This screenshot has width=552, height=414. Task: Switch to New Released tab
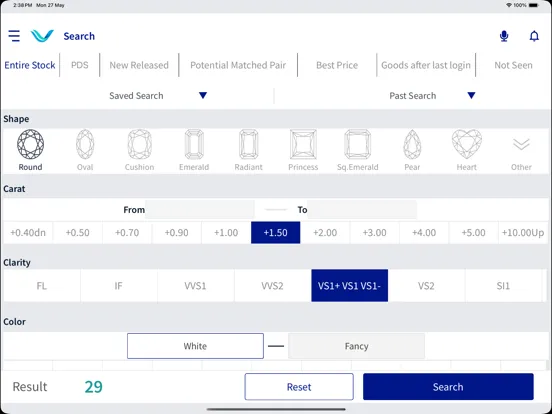[139, 65]
